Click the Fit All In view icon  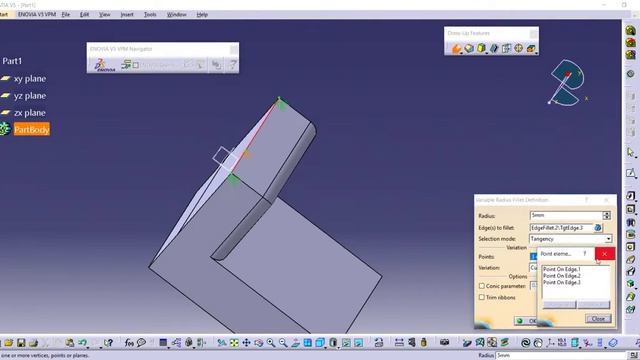point(234,342)
